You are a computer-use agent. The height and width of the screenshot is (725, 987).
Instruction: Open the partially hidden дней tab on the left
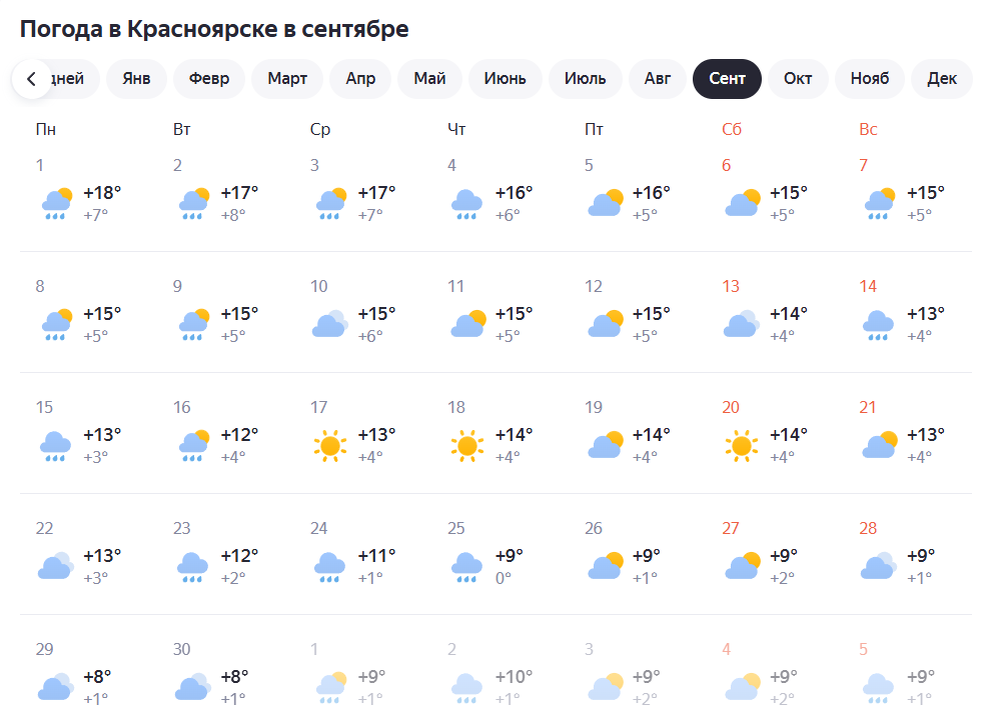pyautogui.click(x=66, y=79)
